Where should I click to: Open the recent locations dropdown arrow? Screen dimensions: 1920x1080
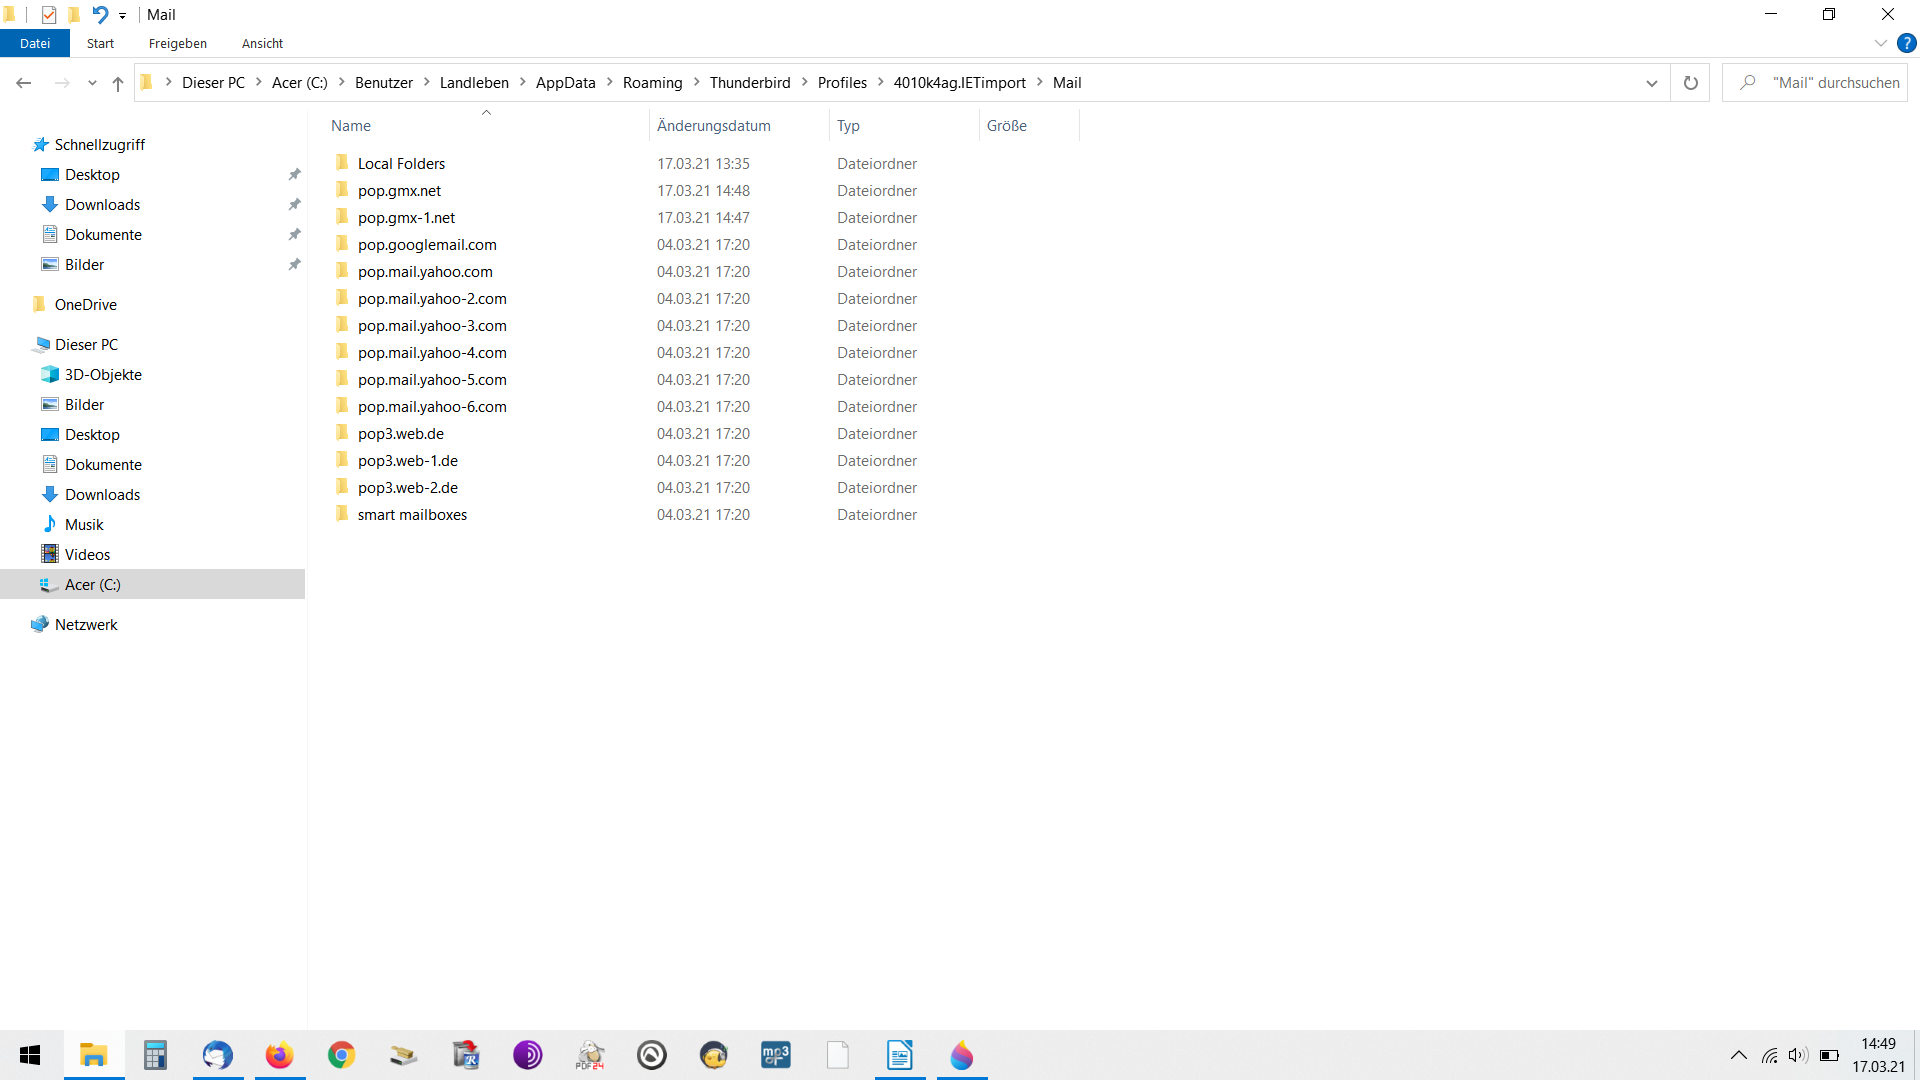pos(92,83)
